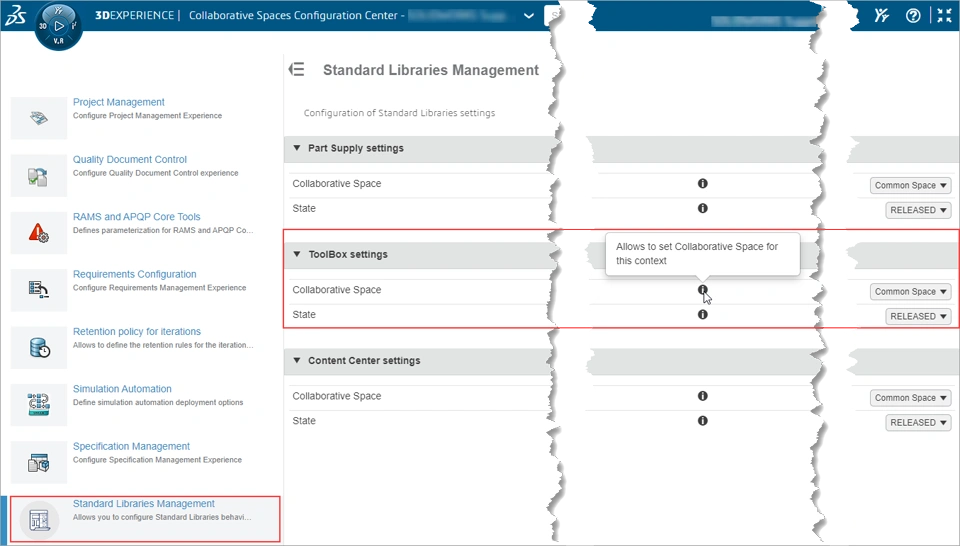Open Specification Management link
The image size is (960, 546).
coord(131,446)
